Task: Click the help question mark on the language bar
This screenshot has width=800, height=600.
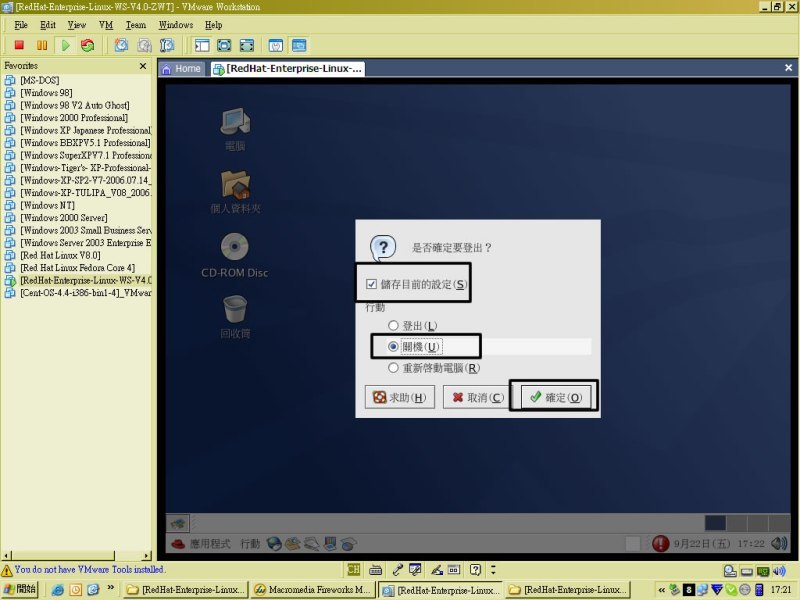Action: [475, 569]
